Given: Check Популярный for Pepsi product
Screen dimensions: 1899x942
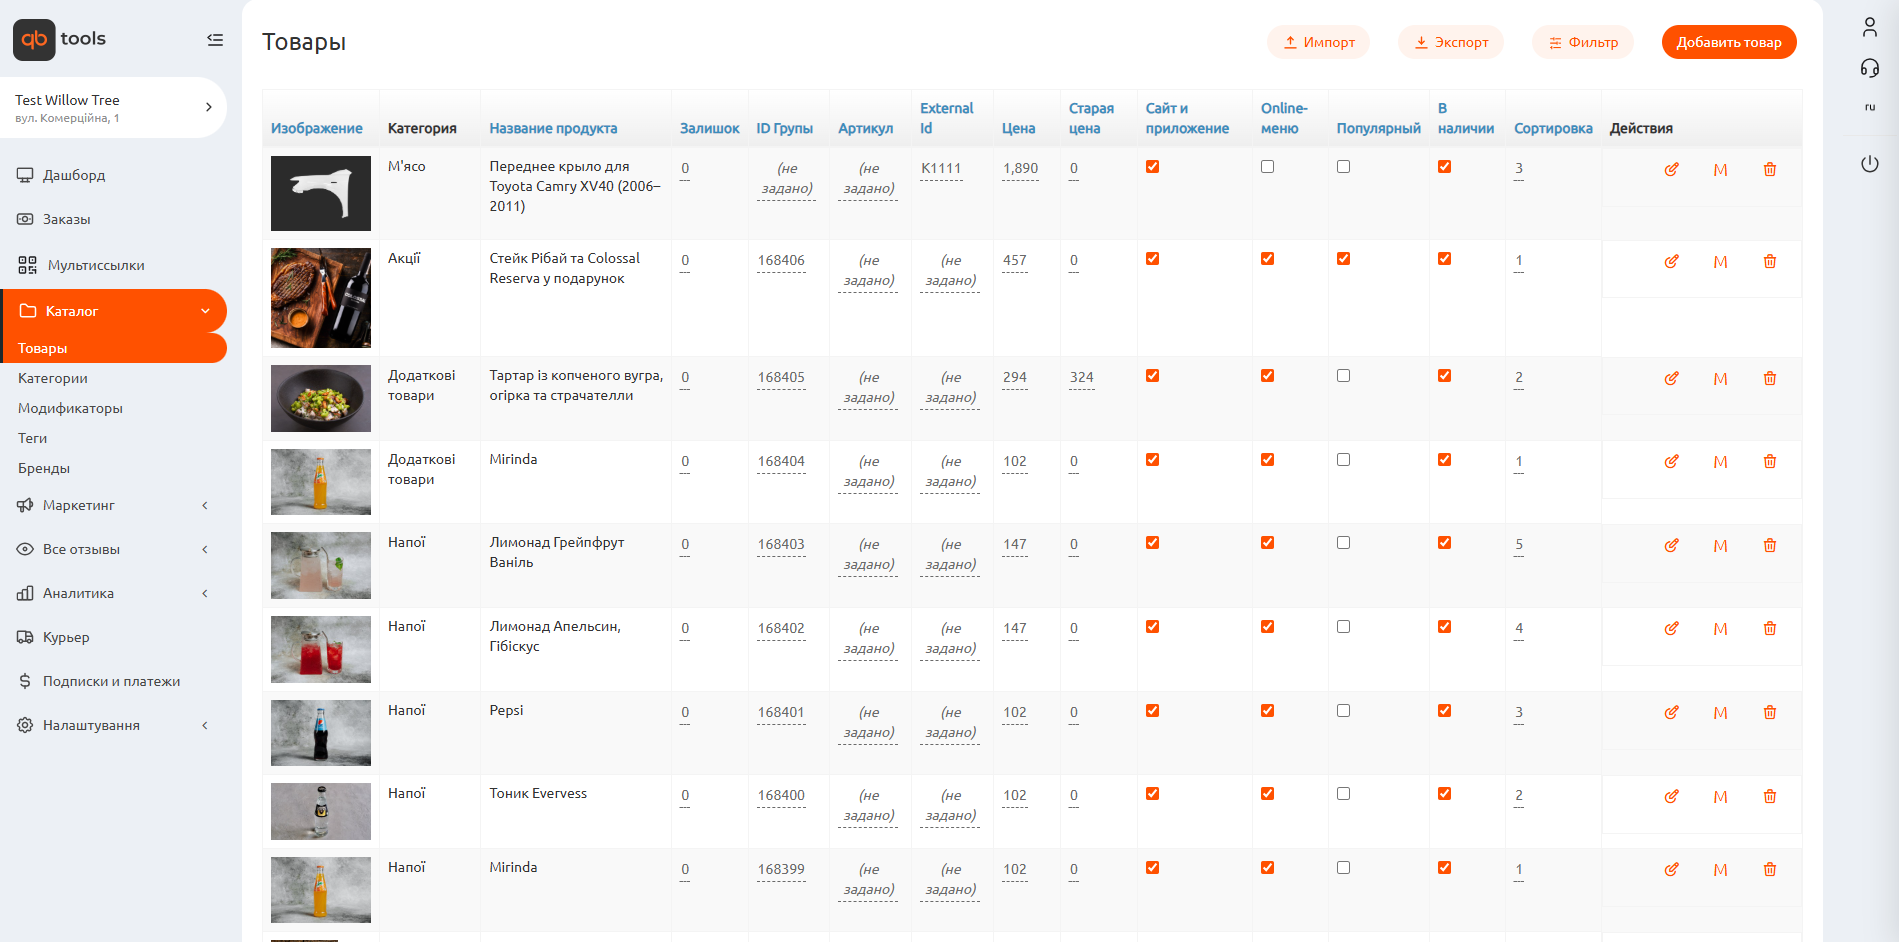Looking at the screenshot, I should (x=1343, y=711).
